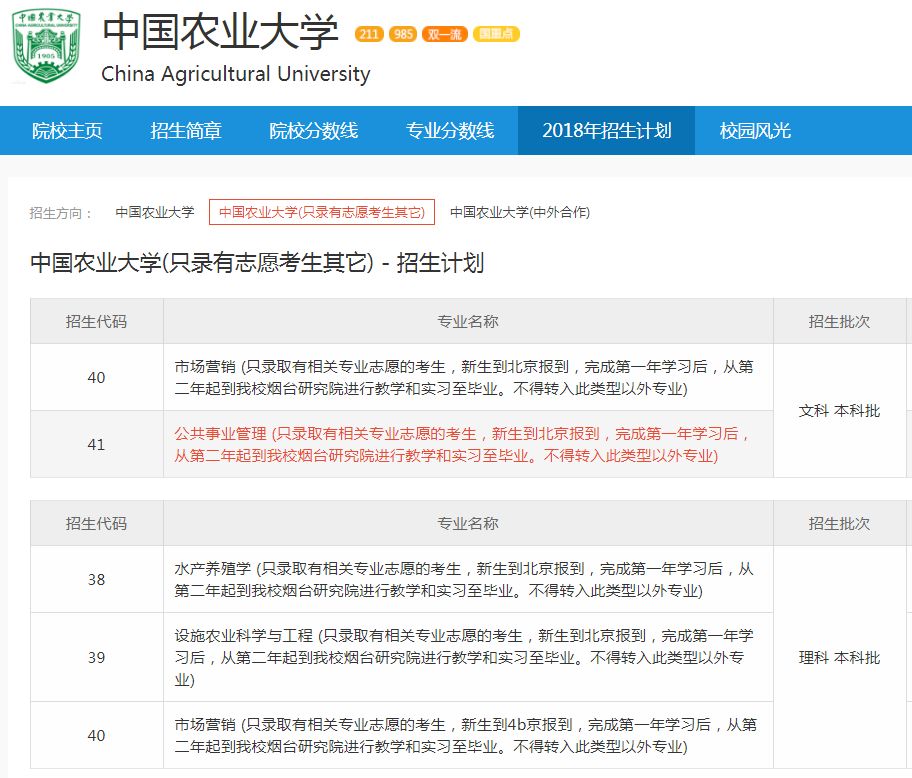Click the 招生计划 page heading
This screenshot has height=778, width=912.
pos(256,263)
